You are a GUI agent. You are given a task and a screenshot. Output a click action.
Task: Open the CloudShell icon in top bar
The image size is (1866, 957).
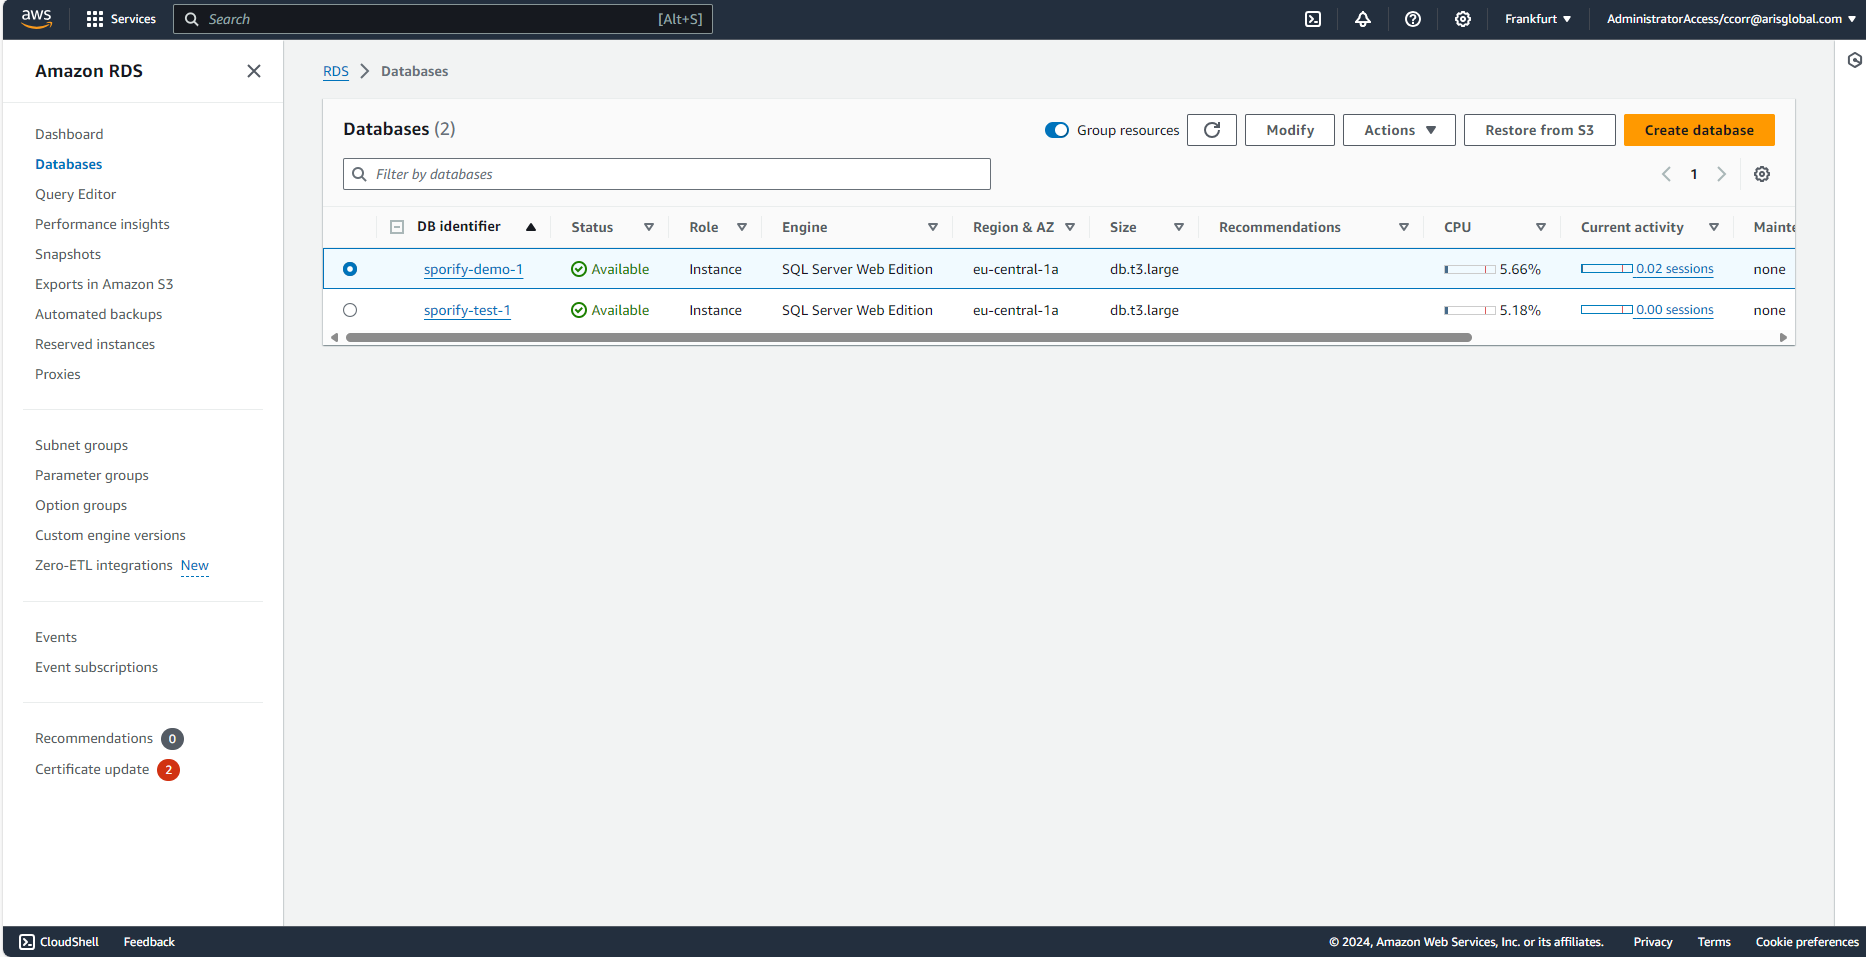(x=1313, y=19)
